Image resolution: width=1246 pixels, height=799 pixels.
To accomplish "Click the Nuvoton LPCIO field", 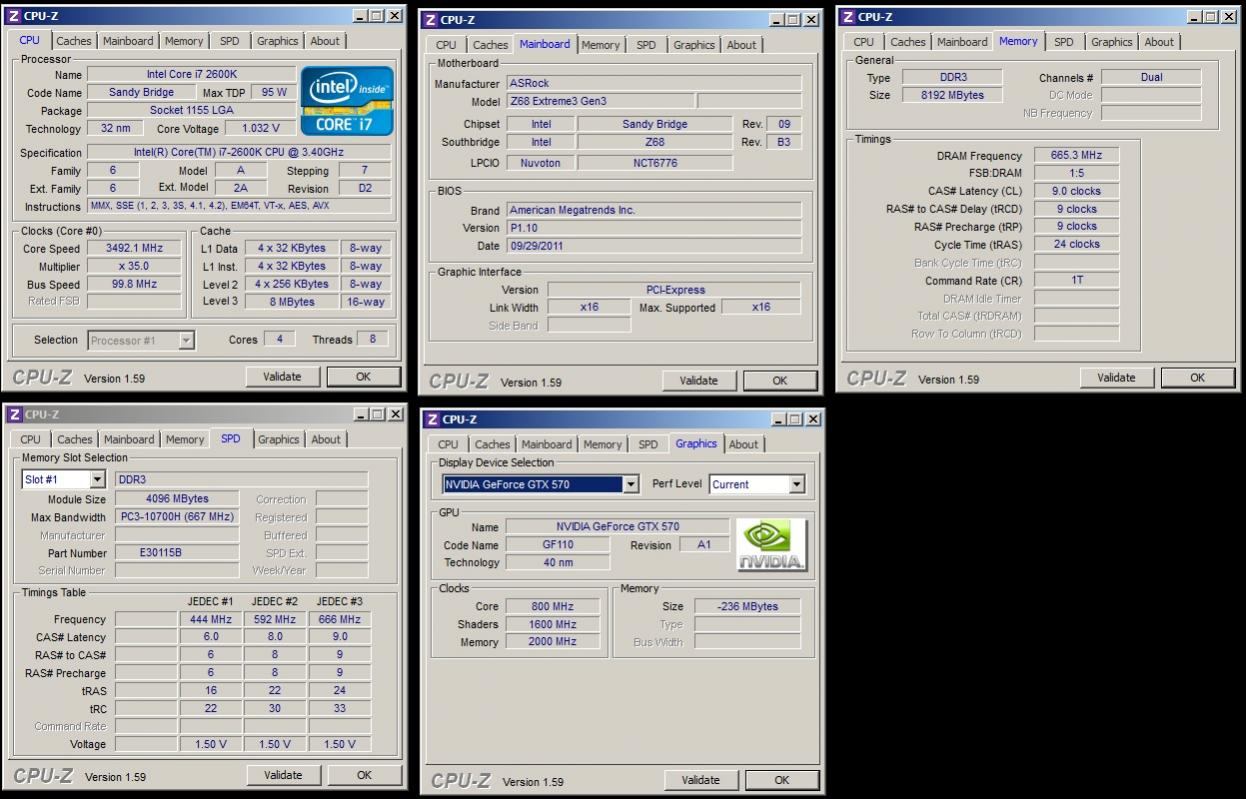I will click(x=539, y=161).
